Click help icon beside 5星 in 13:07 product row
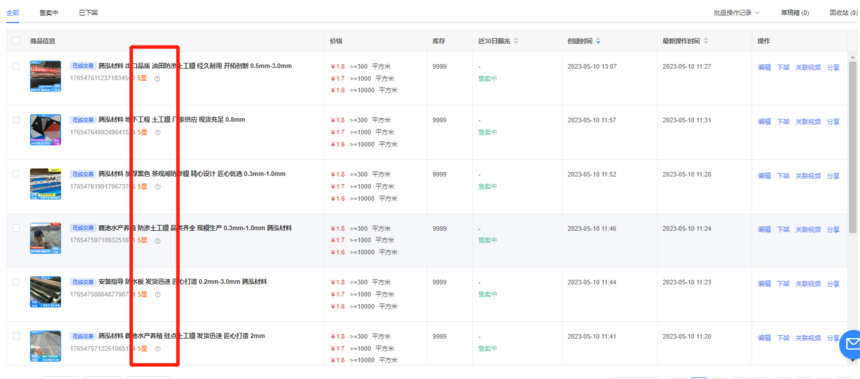This screenshot has width=860, height=379. click(x=157, y=78)
